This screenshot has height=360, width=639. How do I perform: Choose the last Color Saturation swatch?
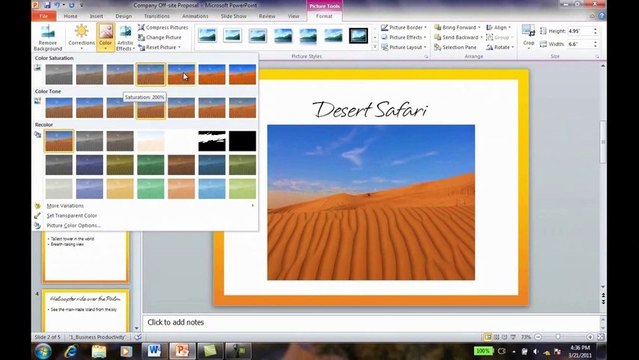[242, 74]
